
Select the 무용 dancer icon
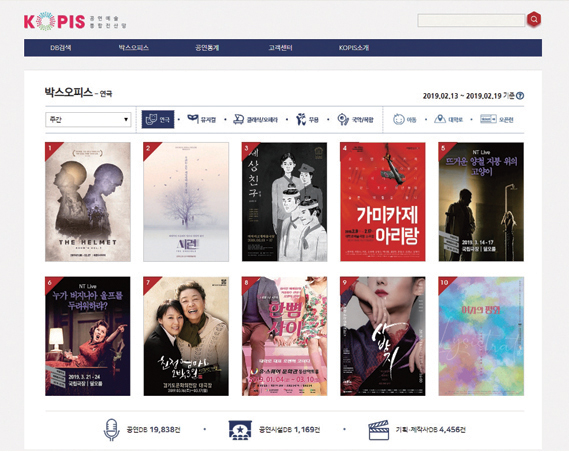[300, 119]
